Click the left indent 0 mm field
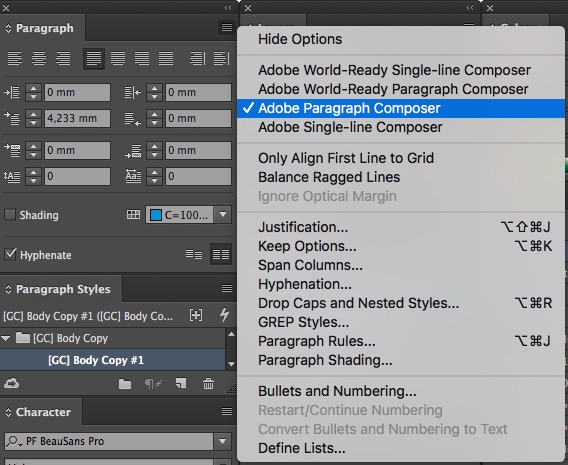 coord(77,92)
